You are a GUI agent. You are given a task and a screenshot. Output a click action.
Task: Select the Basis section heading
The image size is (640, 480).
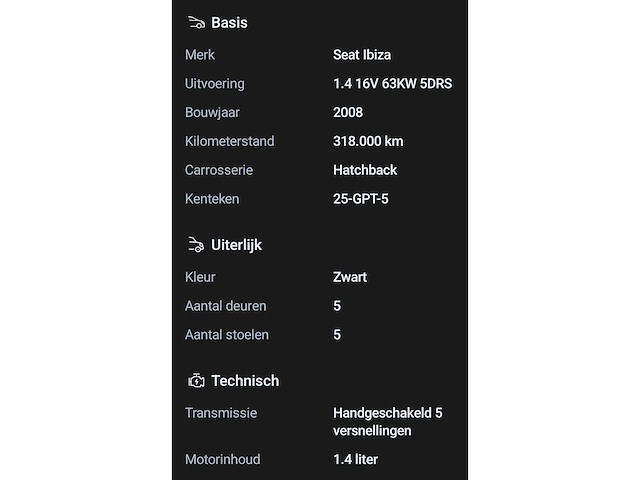(229, 22)
